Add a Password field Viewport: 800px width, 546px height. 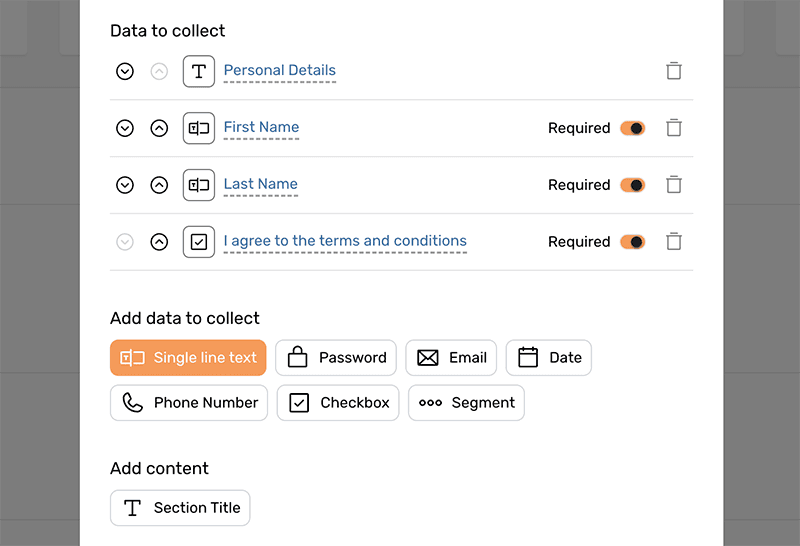click(x=336, y=358)
